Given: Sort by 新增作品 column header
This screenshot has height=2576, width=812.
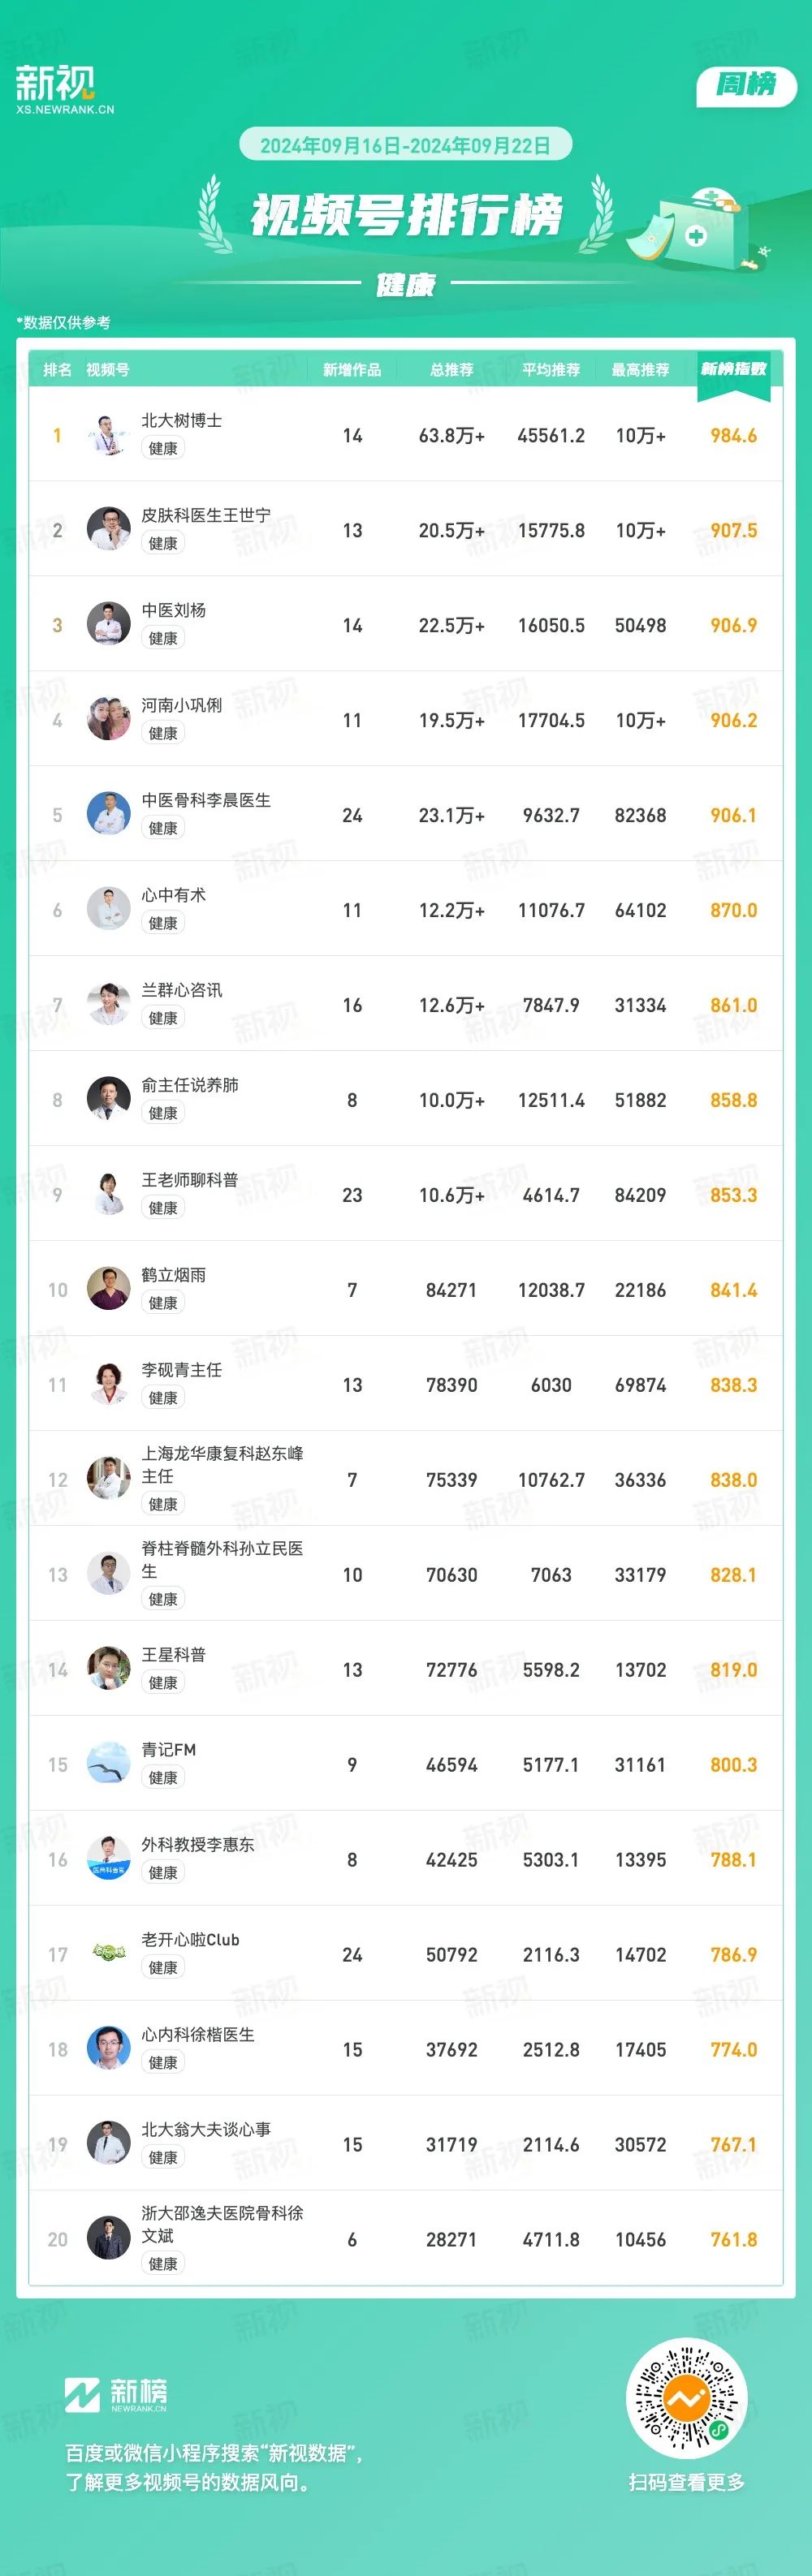Looking at the screenshot, I should [x=352, y=370].
